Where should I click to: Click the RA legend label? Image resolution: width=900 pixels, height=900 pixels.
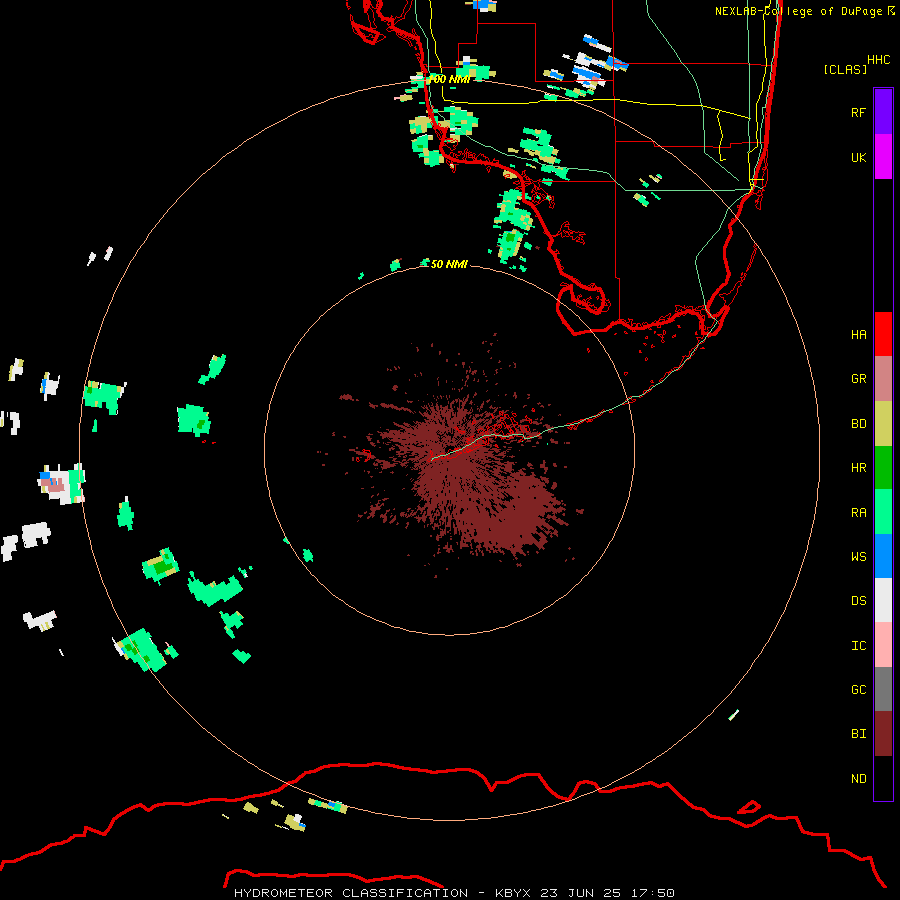tap(858, 513)
